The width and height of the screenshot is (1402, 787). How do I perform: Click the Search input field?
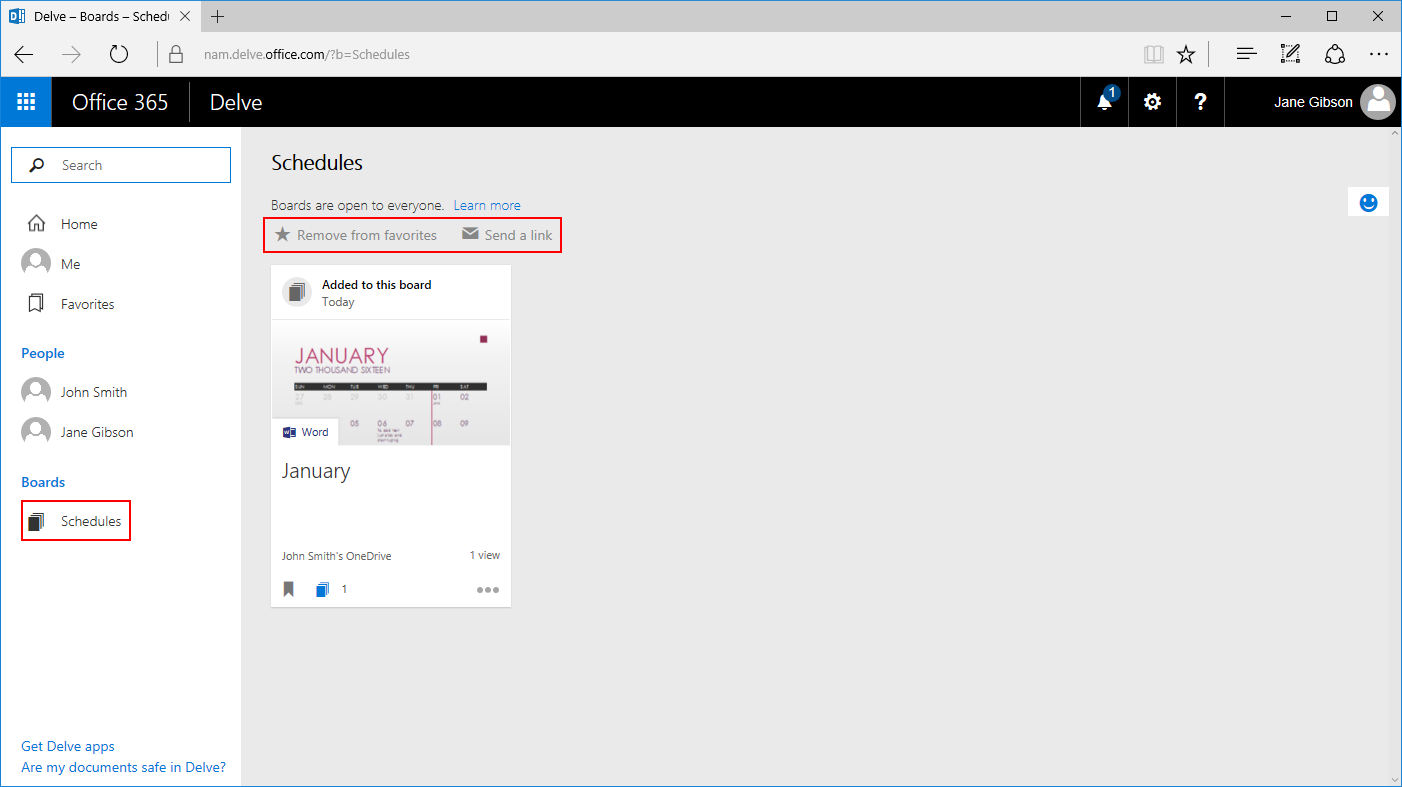(121, 165)
